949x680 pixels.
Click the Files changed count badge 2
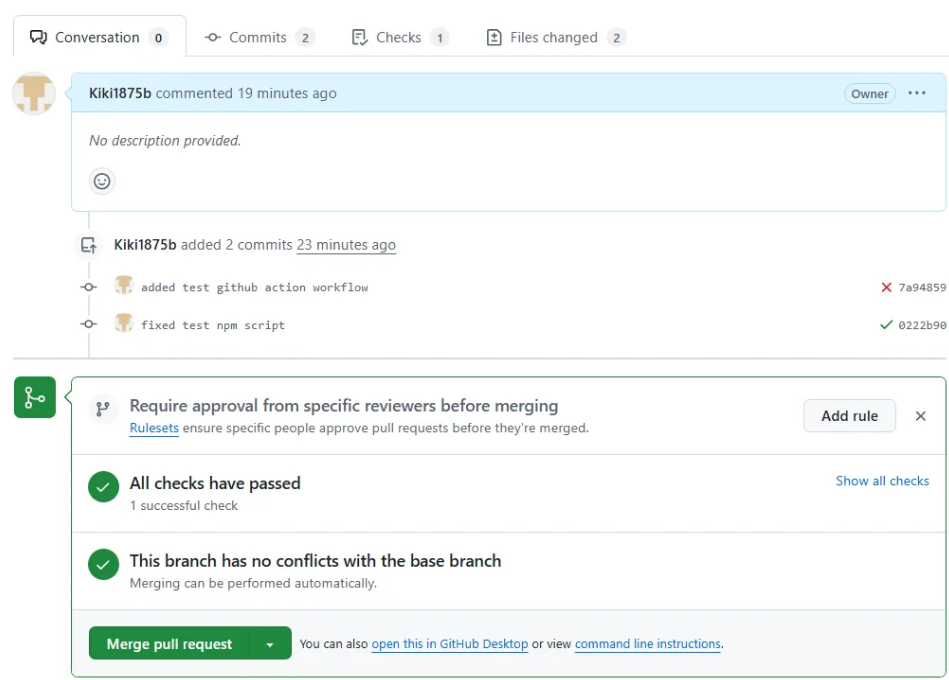click(616, 38)
